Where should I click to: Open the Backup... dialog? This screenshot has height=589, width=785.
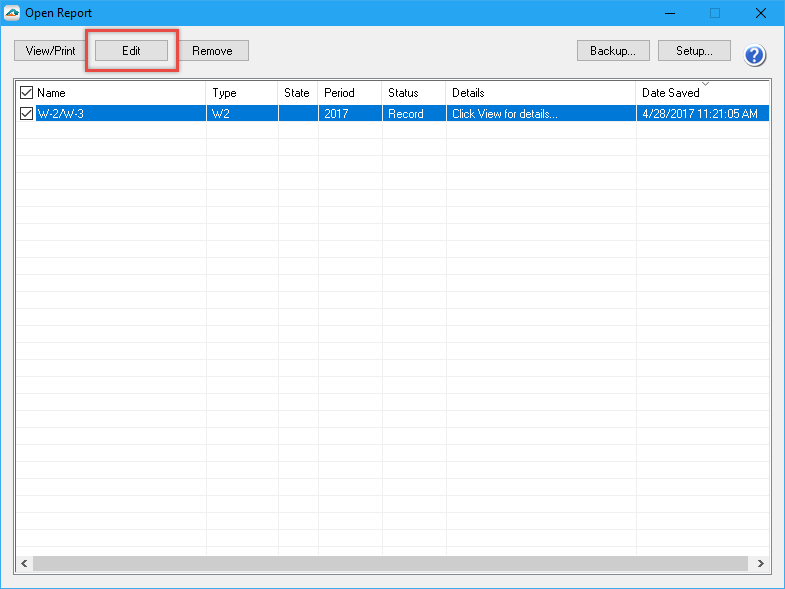[x=613, y=51]
